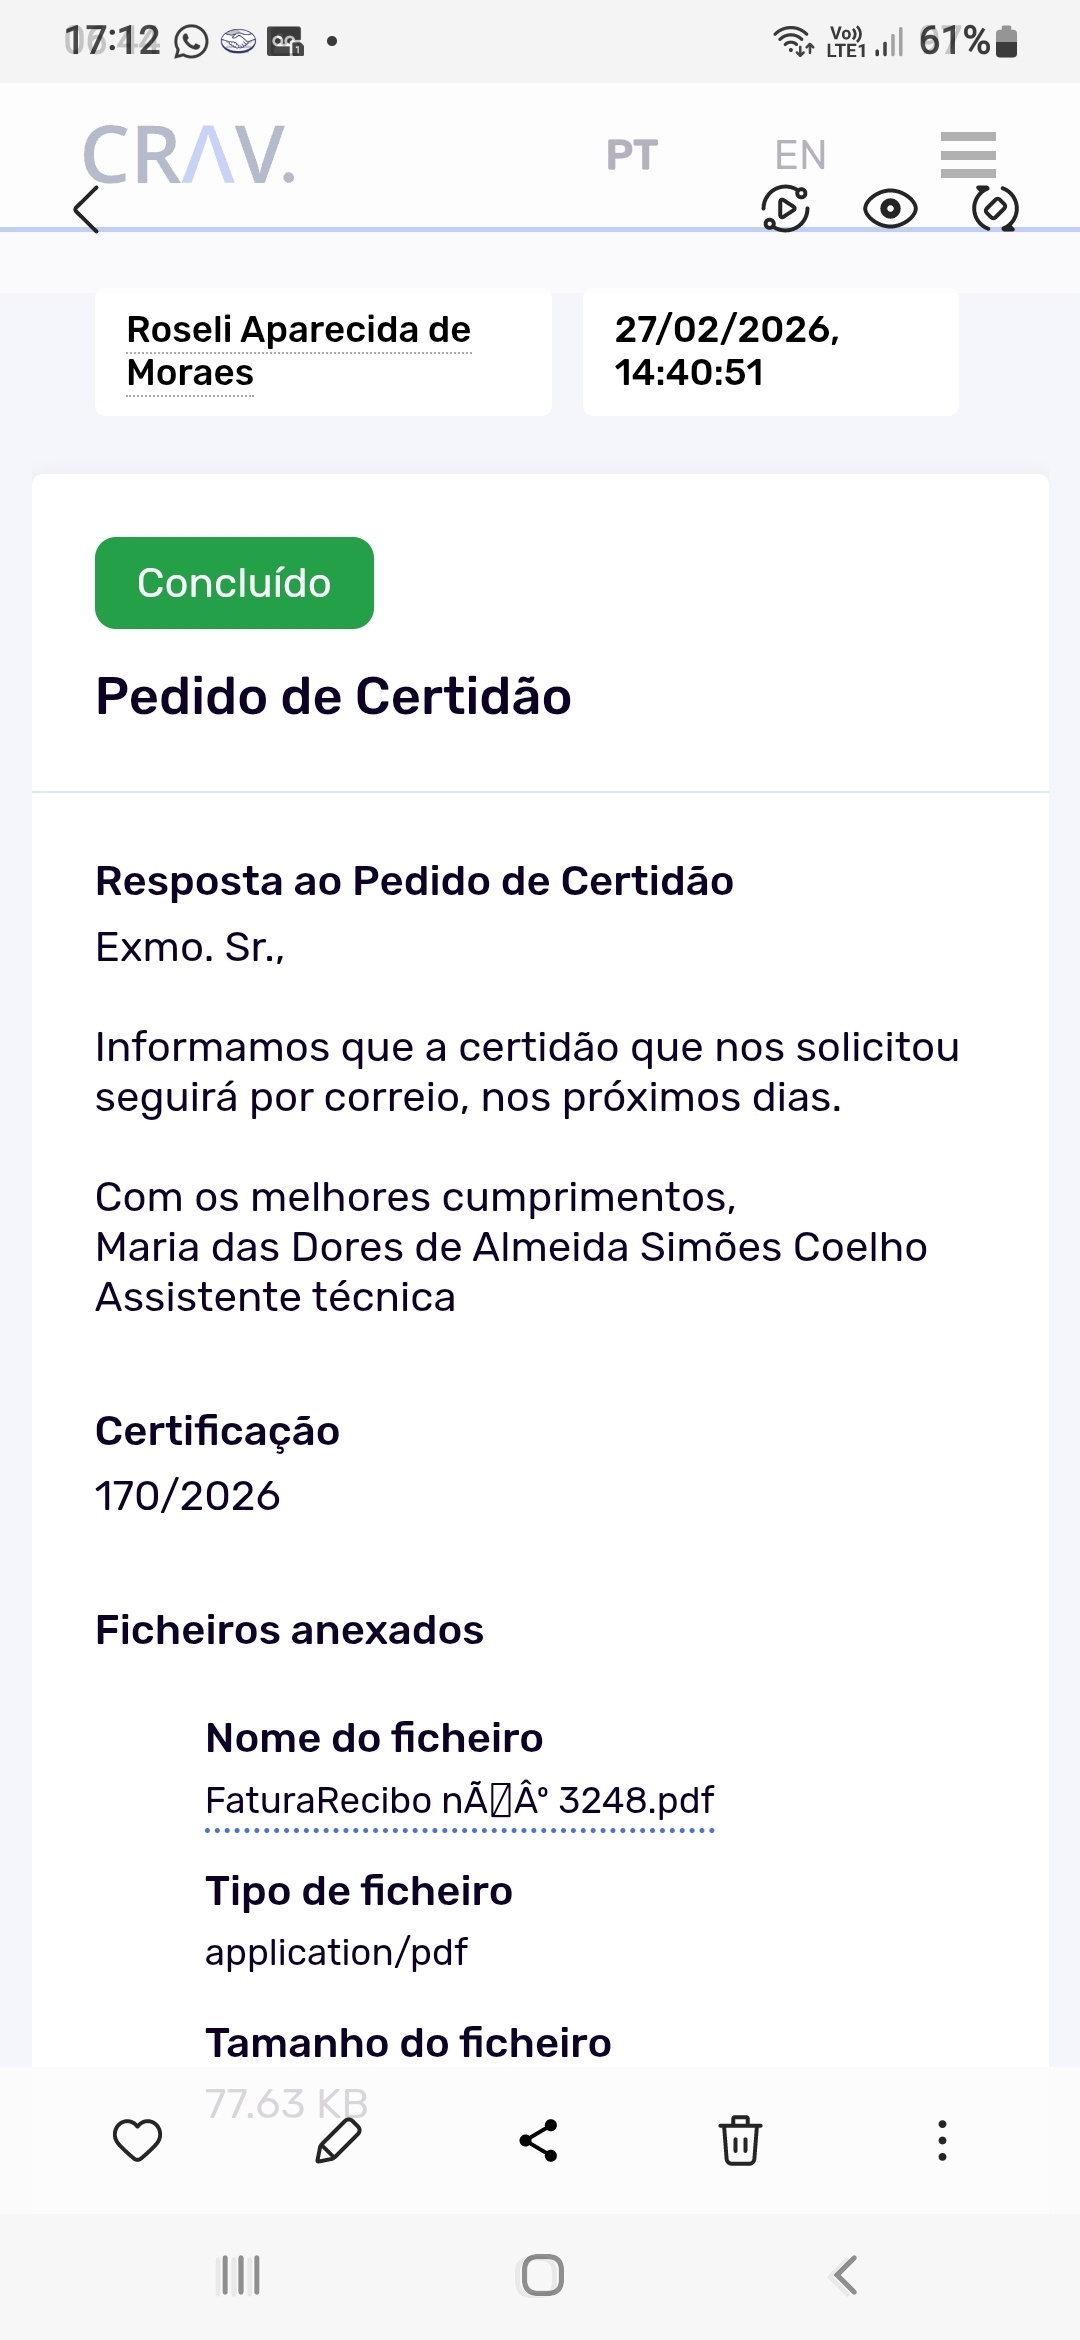
Task: Open Roseli Aparecida de Moraes link
Action: coord(298,351)
